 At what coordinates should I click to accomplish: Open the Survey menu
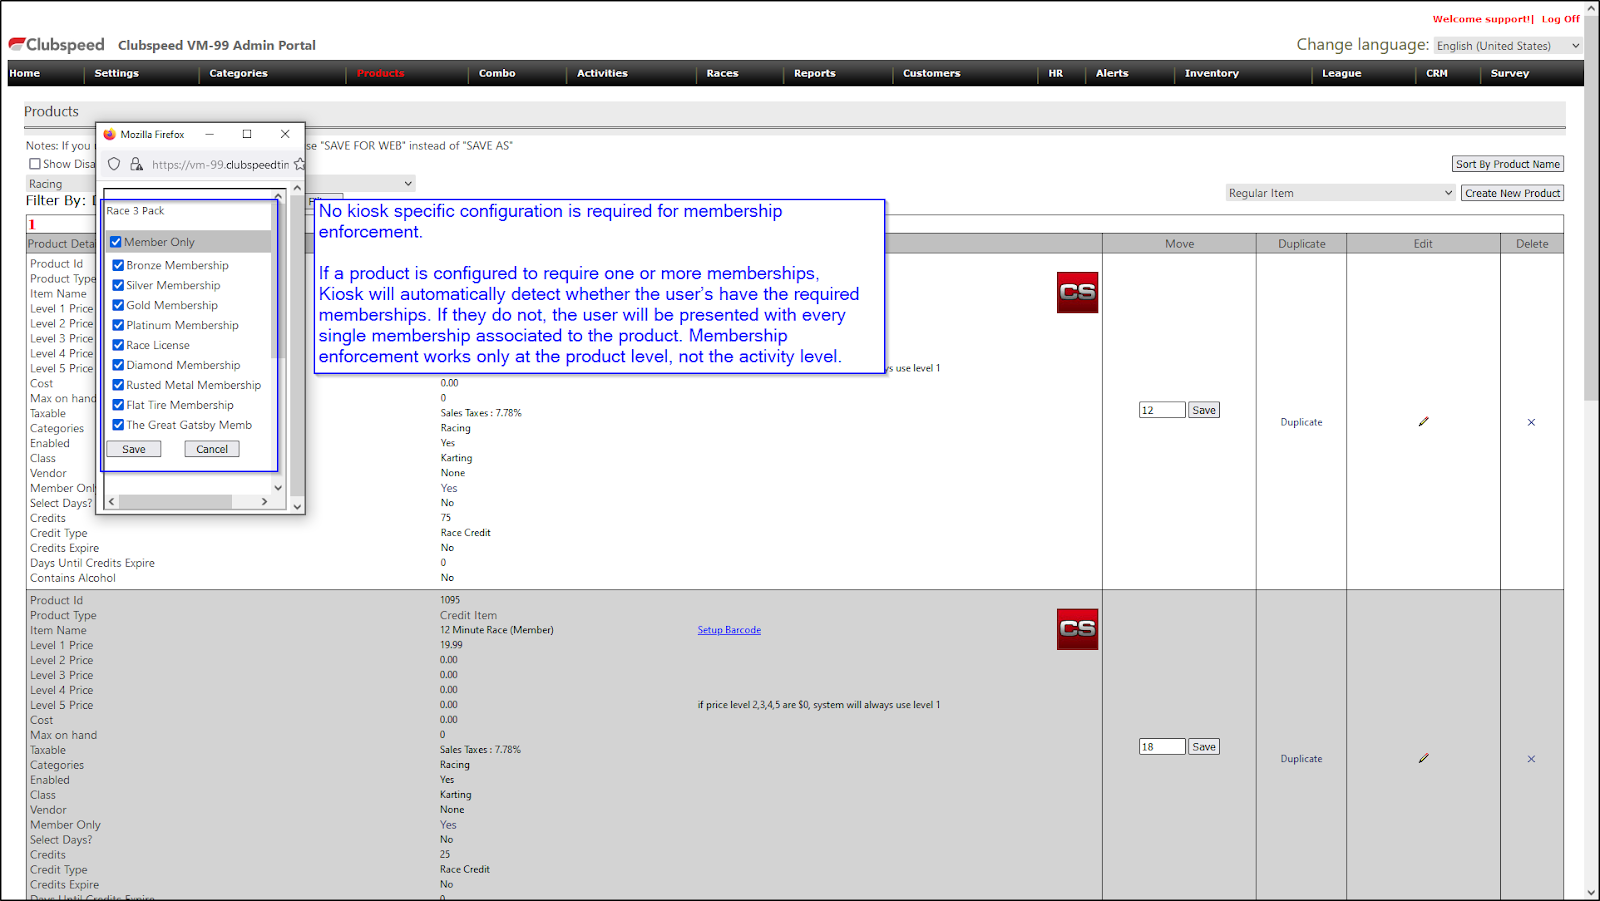tap(1509, 73)
